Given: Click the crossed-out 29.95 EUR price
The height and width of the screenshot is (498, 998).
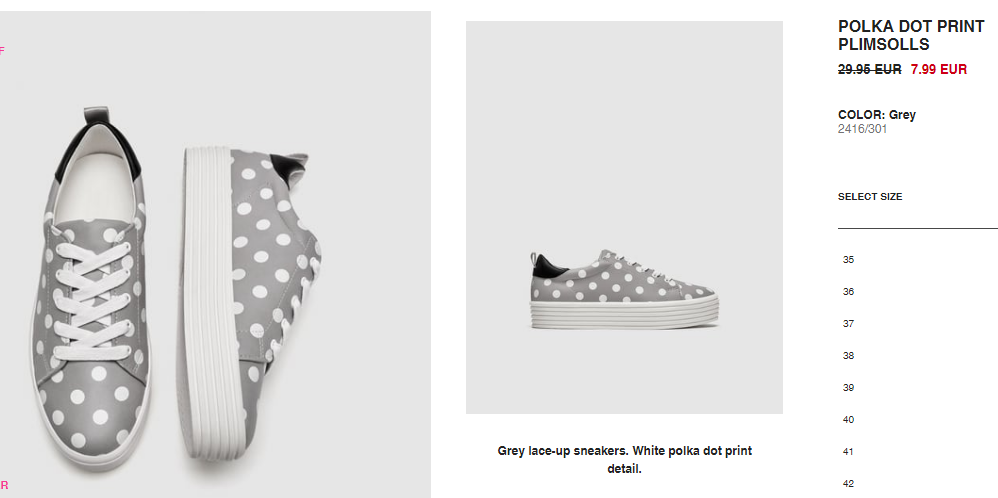Looking at the screenshot, I should pos(869,69).
